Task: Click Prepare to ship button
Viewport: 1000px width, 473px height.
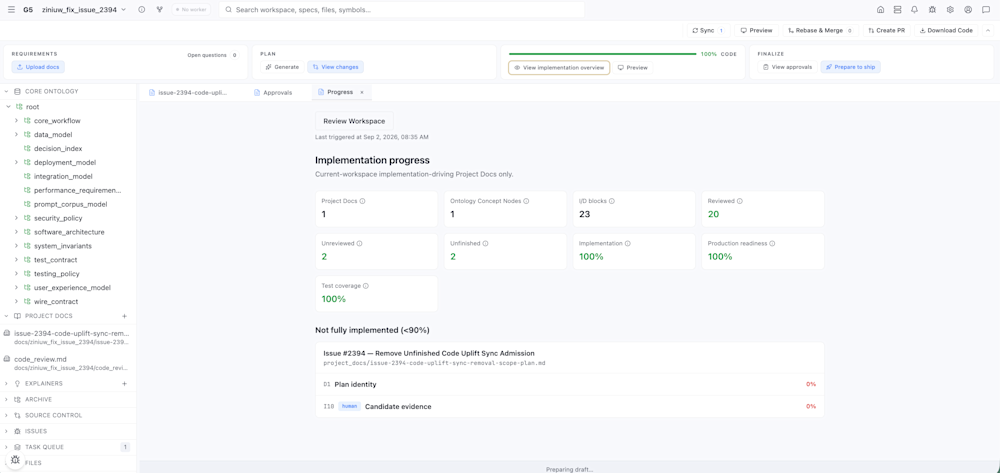Action: [851, 67]
